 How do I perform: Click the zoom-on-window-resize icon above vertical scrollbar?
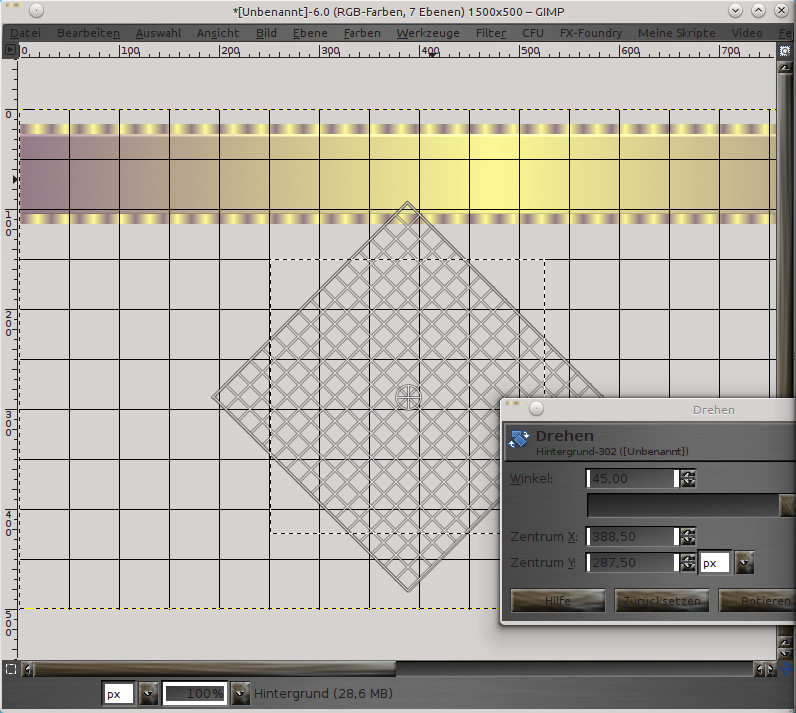(785, 50)
